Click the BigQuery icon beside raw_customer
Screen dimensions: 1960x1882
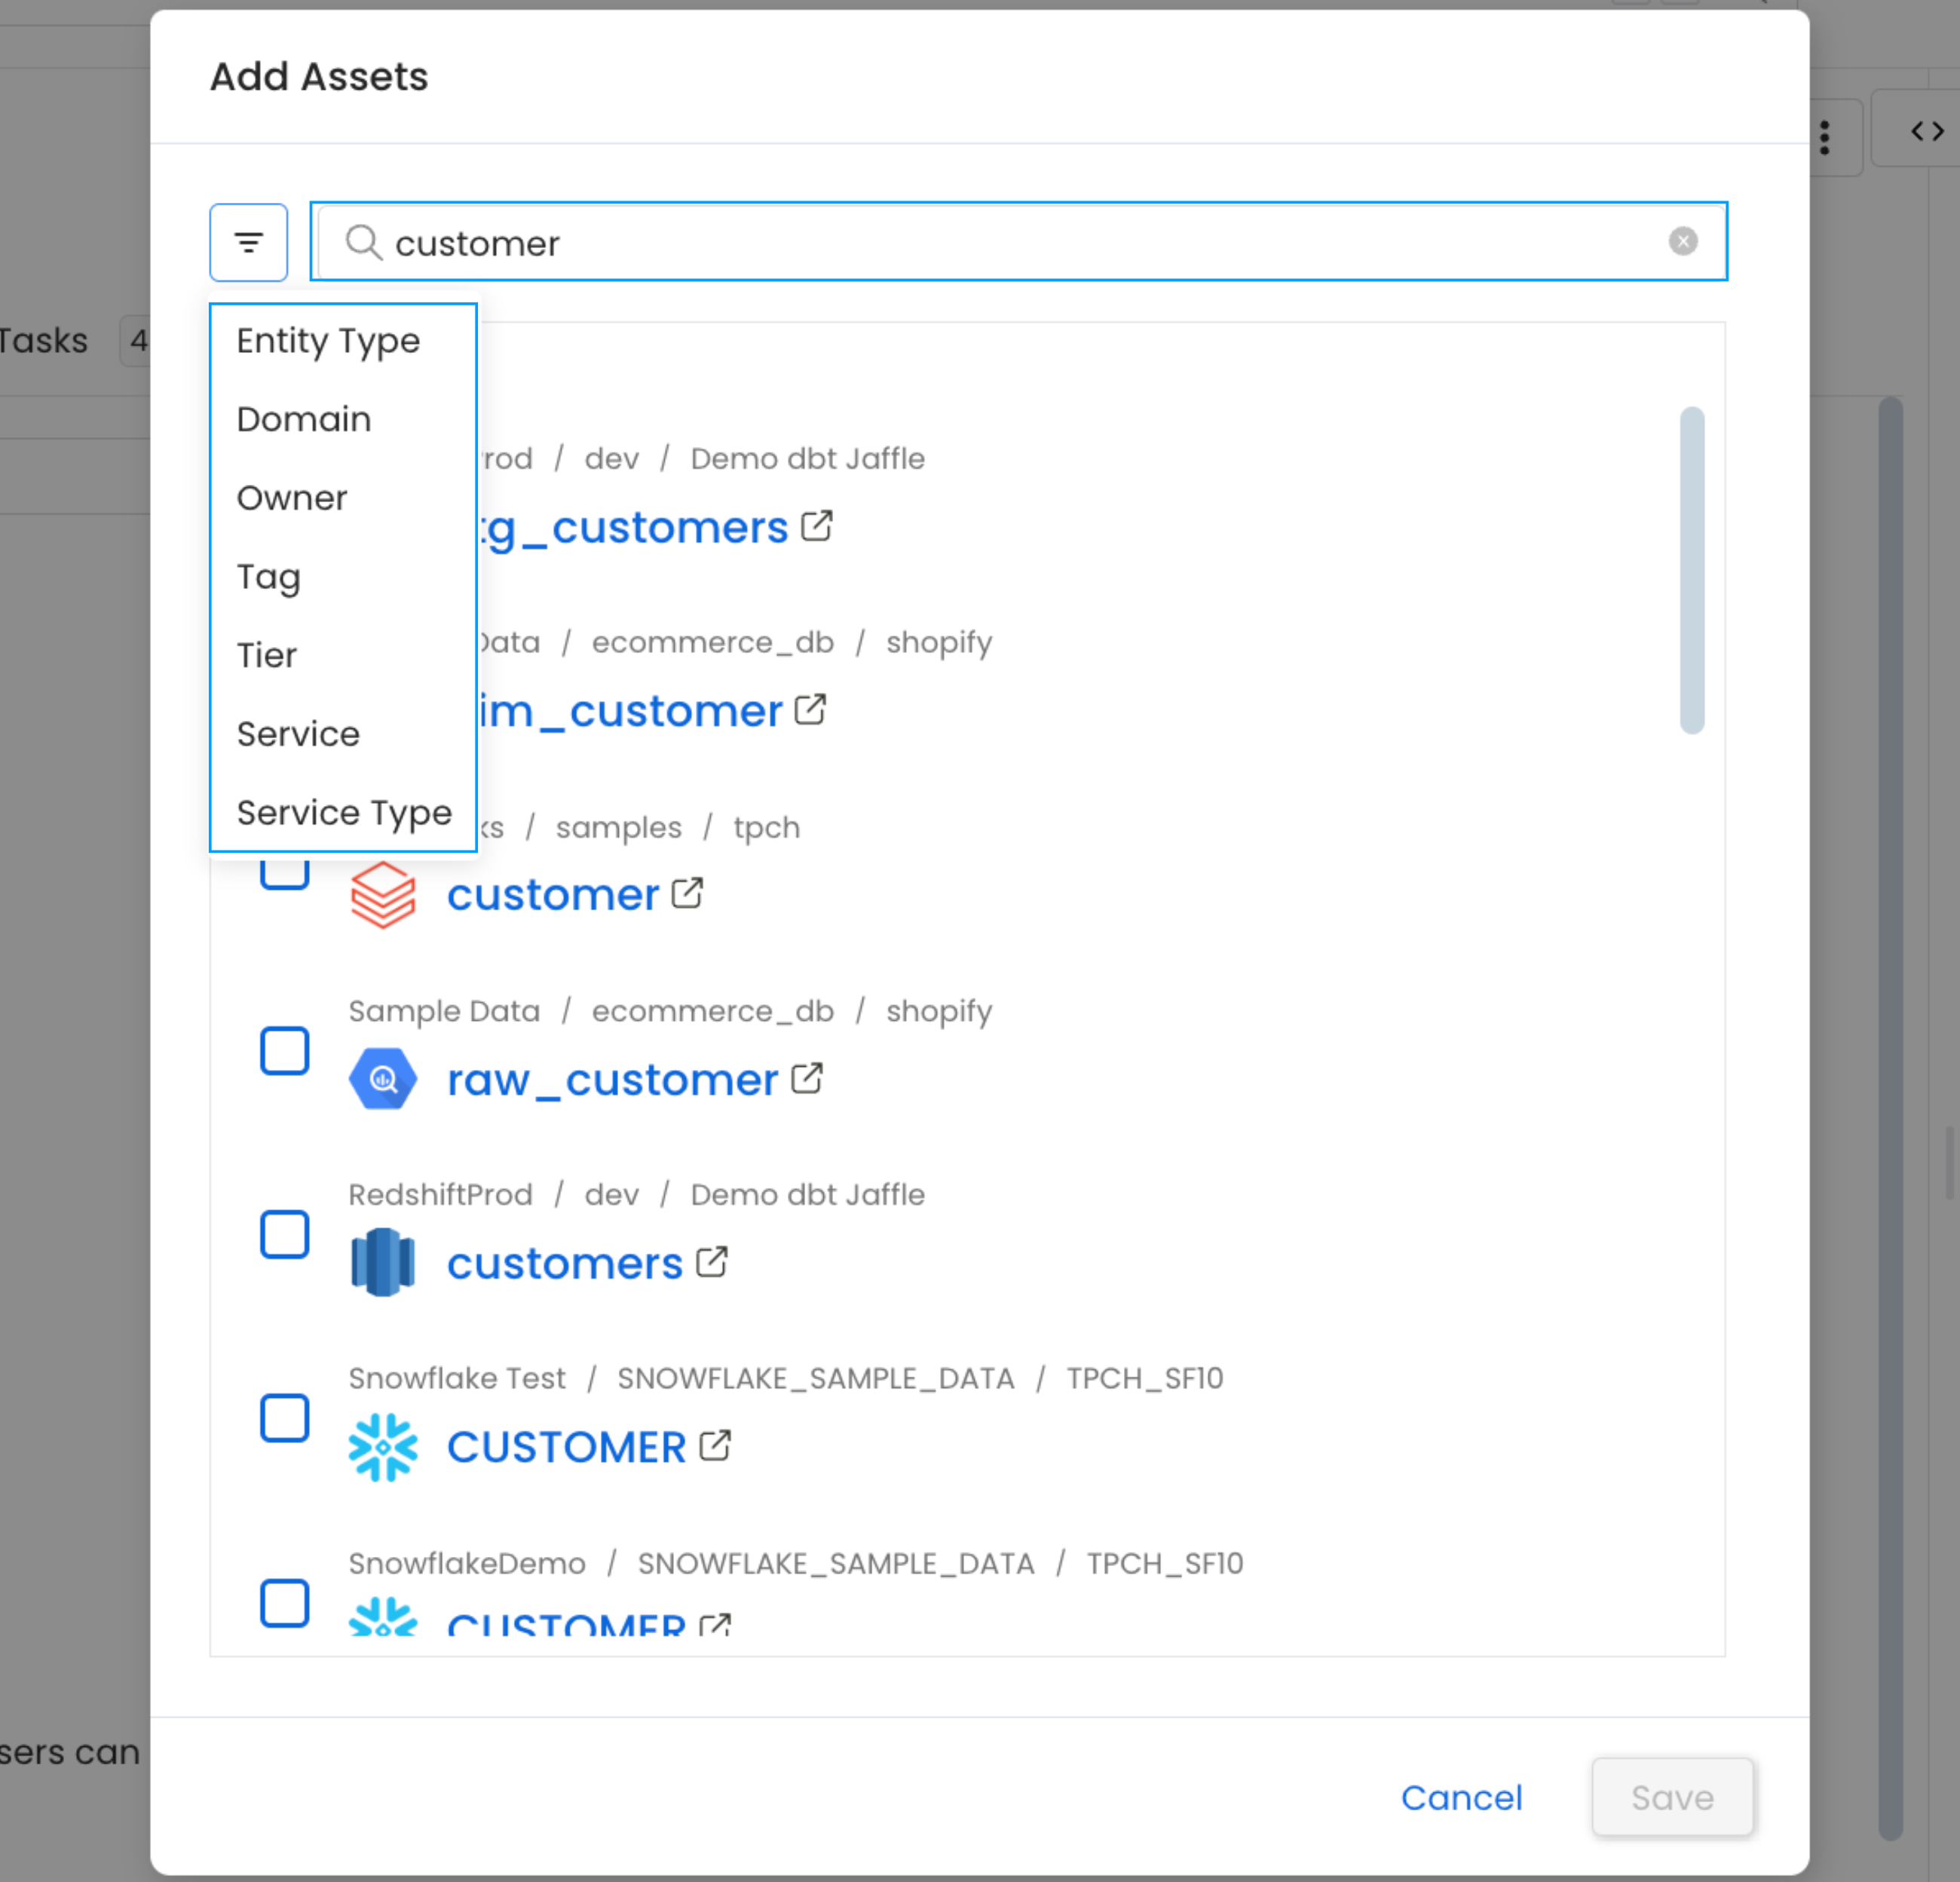[383, 1078]
